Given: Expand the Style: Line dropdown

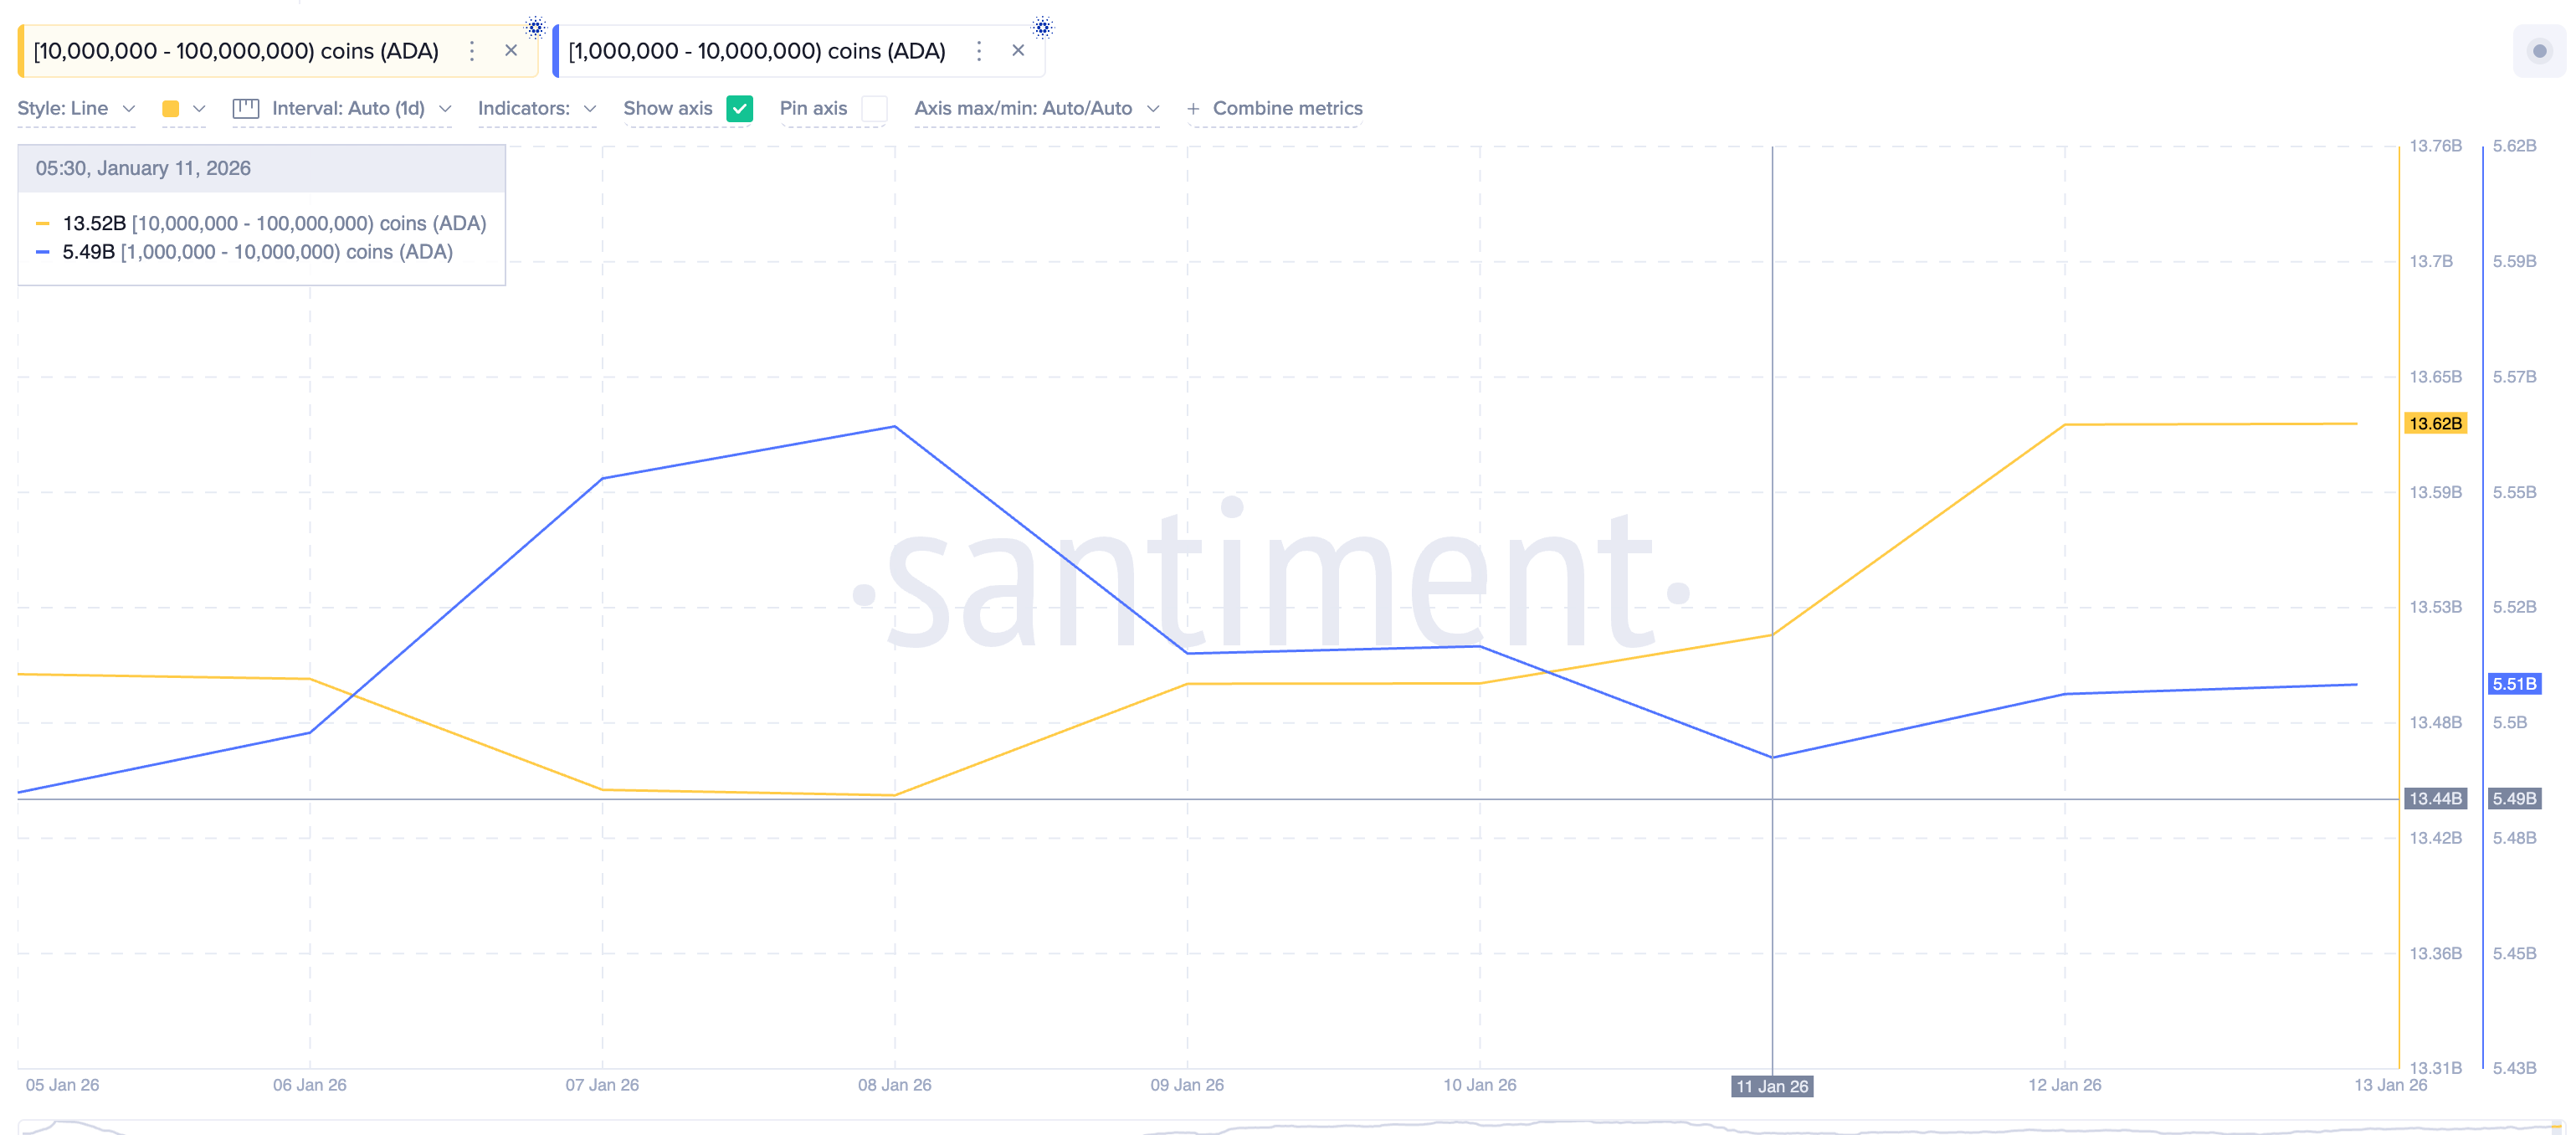Looking at the screenshot, I should 76,108.
